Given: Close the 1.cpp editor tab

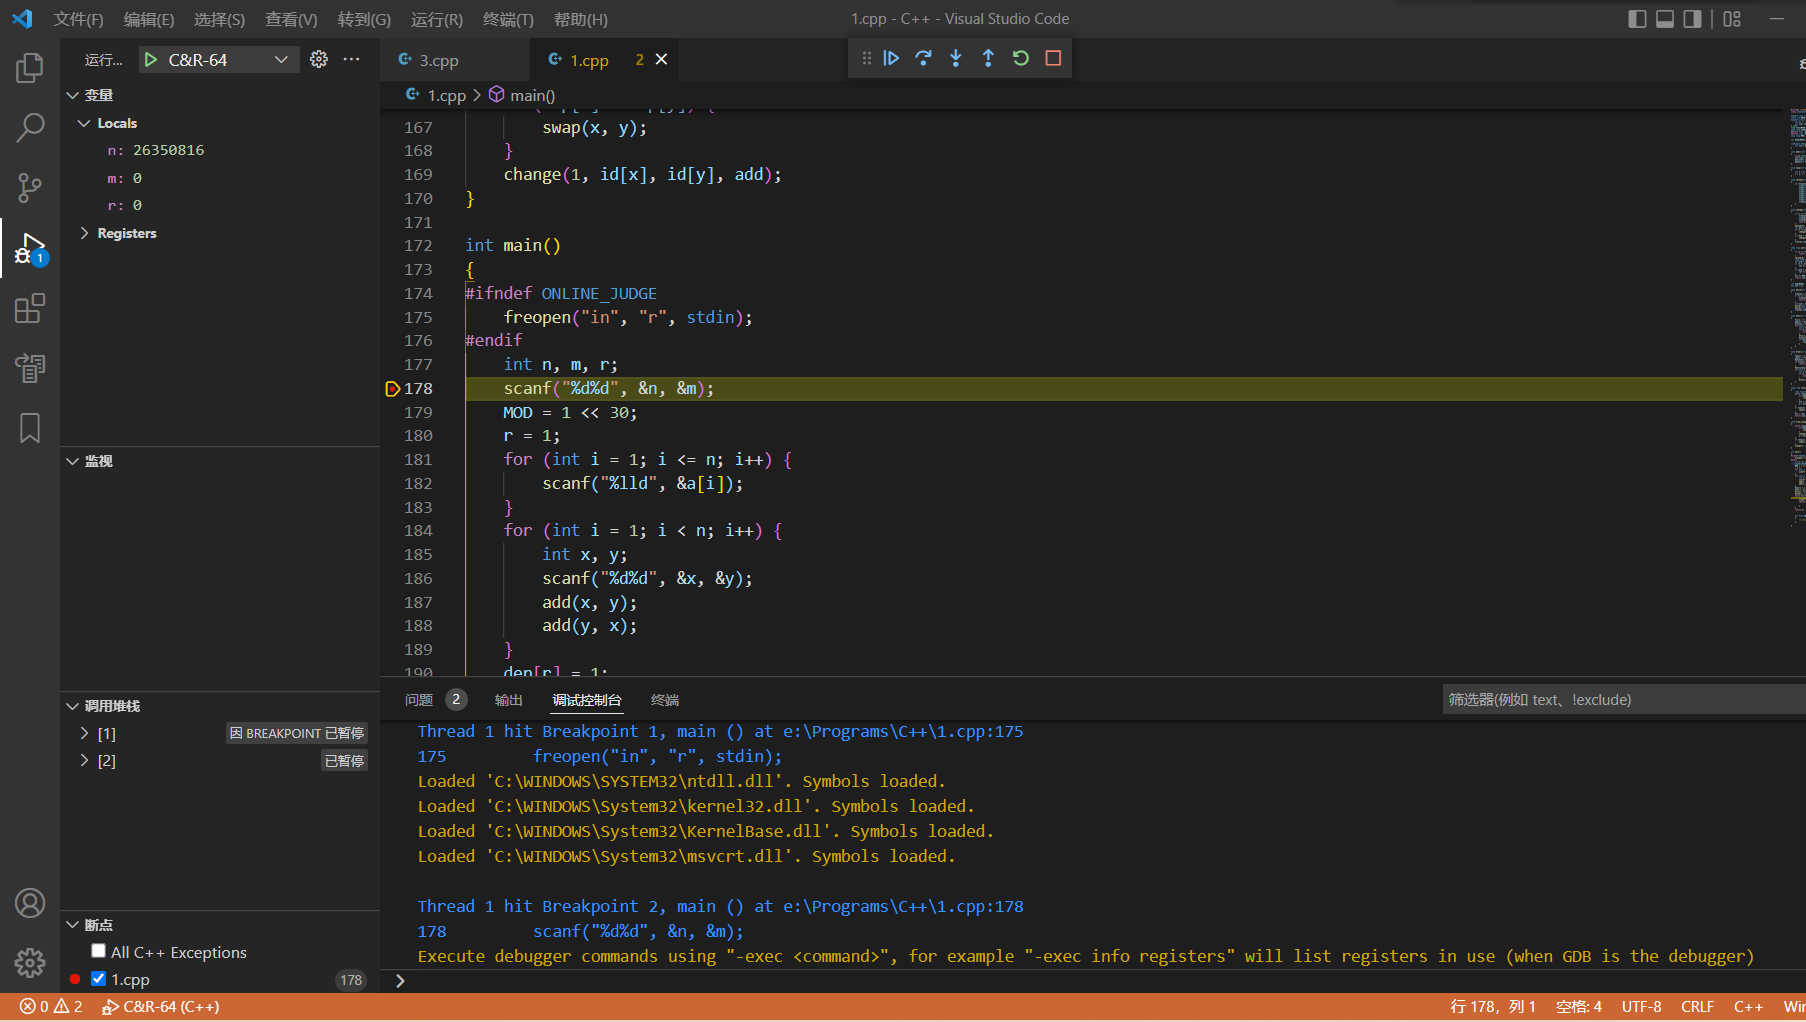Looking at the screenshot, I should pyautogui.click(x=661, y=60).
